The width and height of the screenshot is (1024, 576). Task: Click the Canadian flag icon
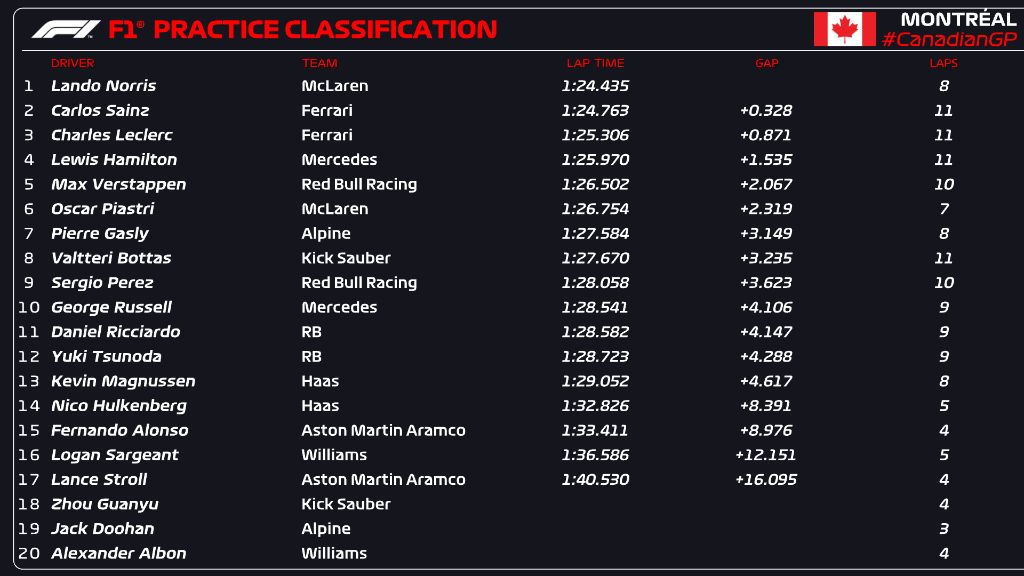844,29
